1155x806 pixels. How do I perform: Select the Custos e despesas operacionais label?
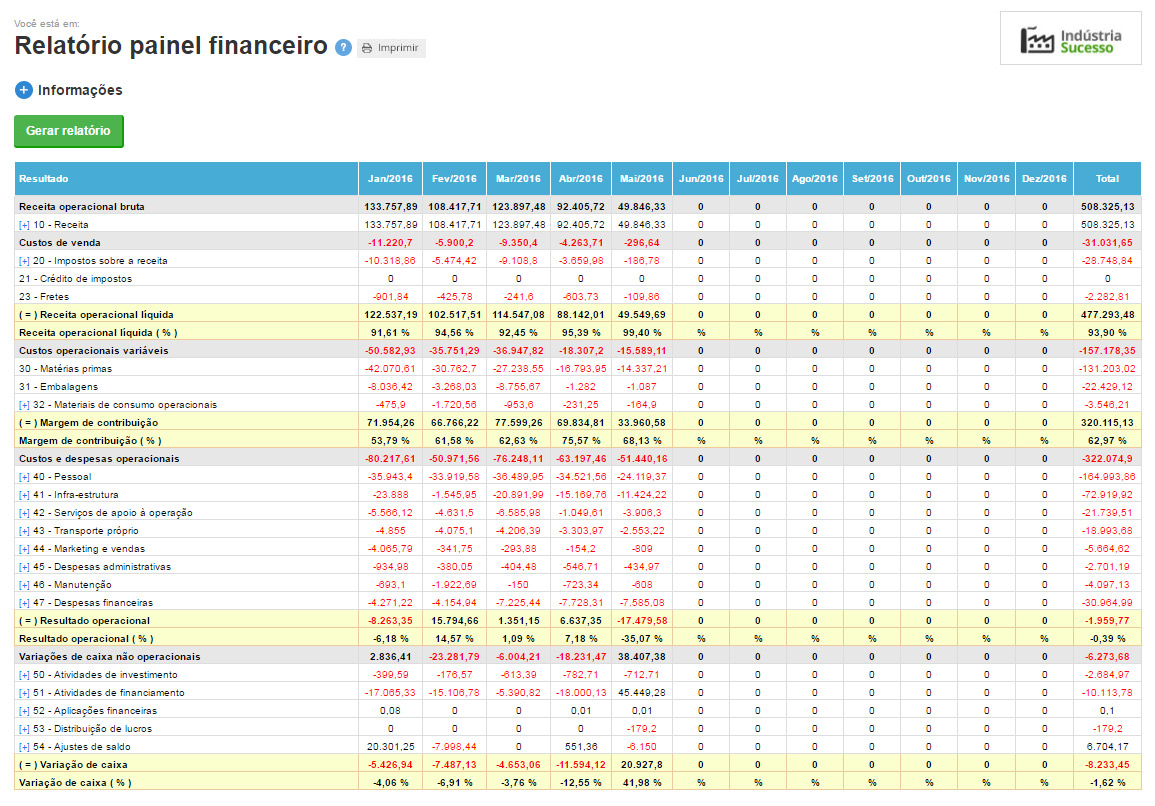99,459
